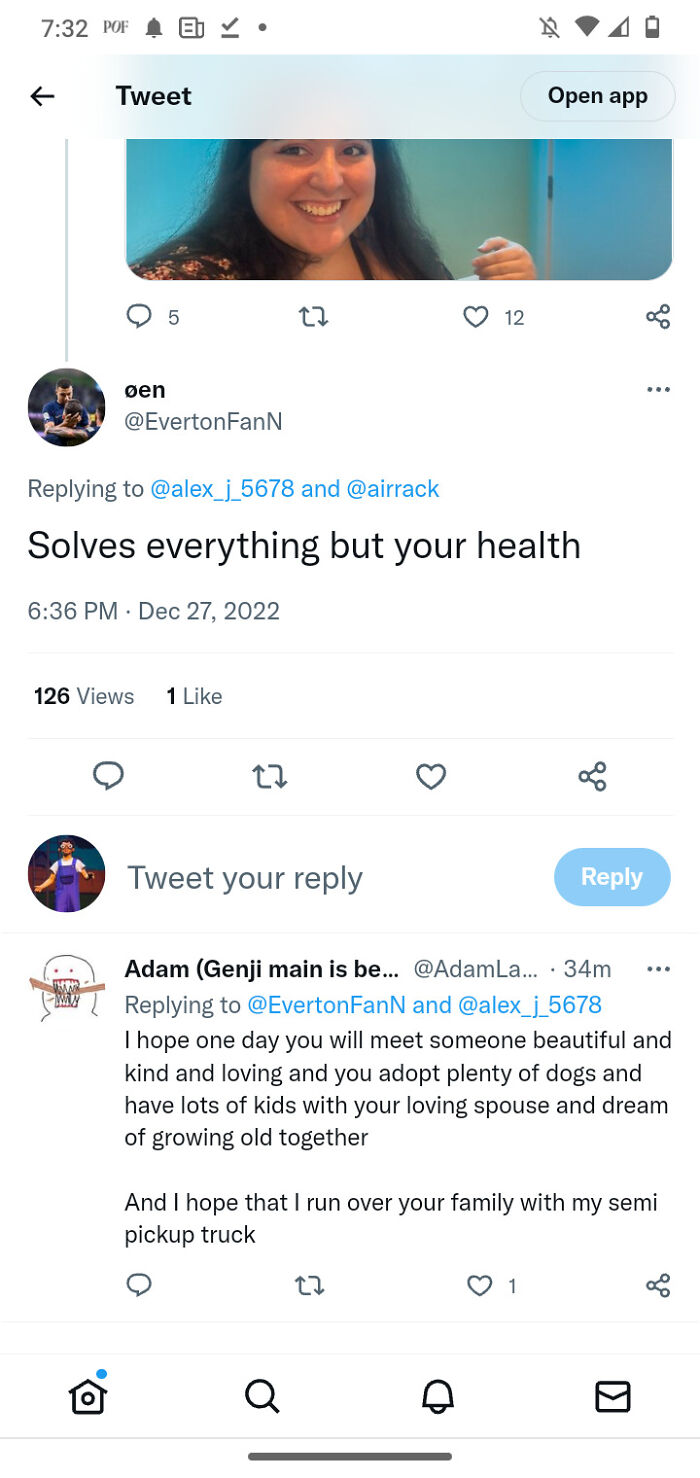This screenshot has height=1478, width=700.
Task: Open the @alex_j_5678 mention in øen's tweet
Action: [222, 489]
